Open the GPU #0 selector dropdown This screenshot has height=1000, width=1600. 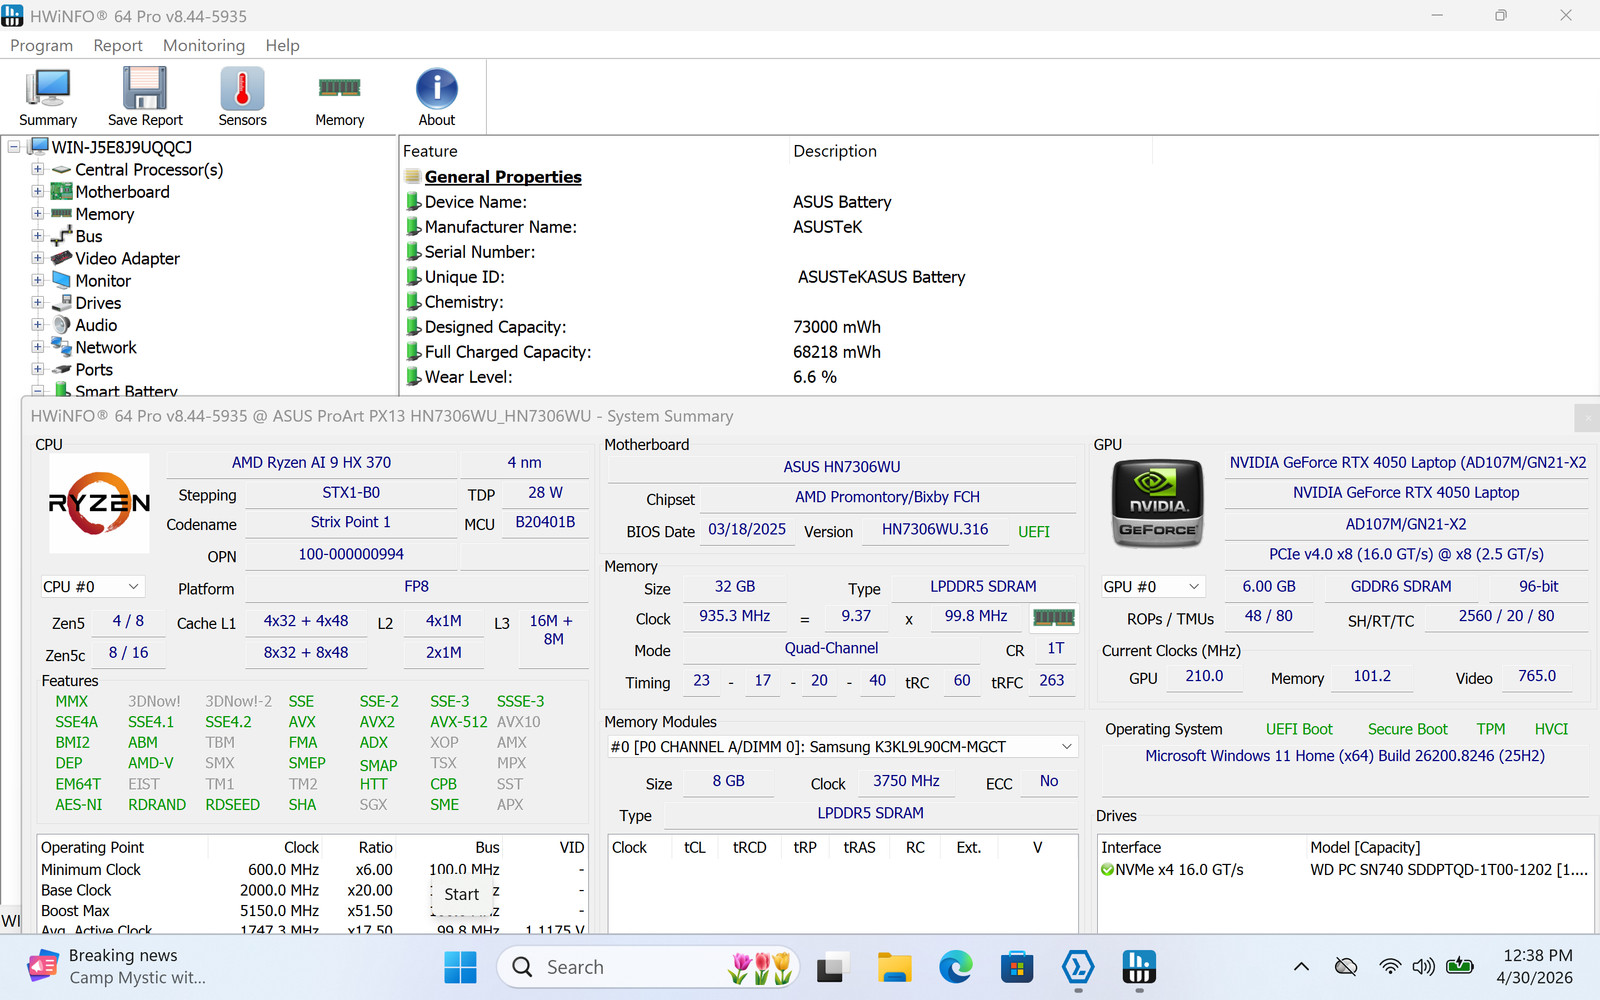(1152, 587)
